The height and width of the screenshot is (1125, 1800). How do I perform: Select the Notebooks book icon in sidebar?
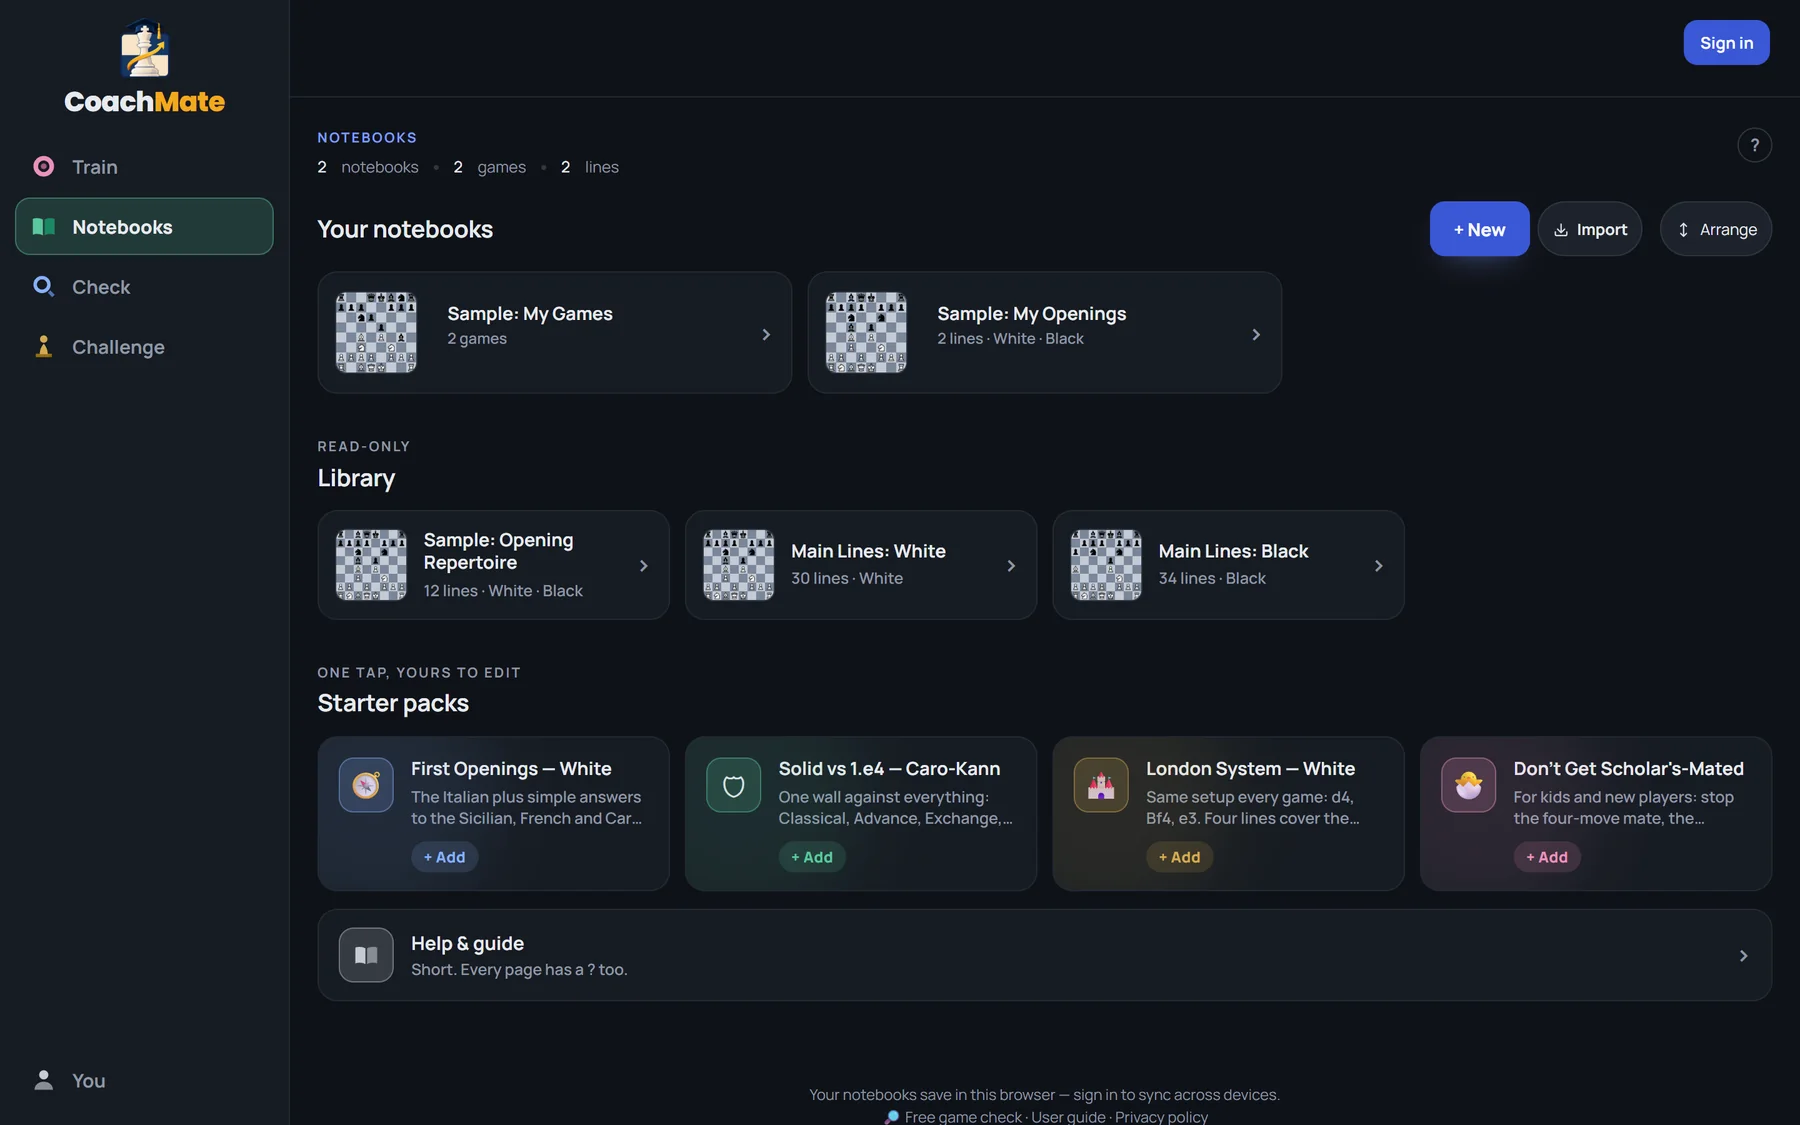point(44,226)
